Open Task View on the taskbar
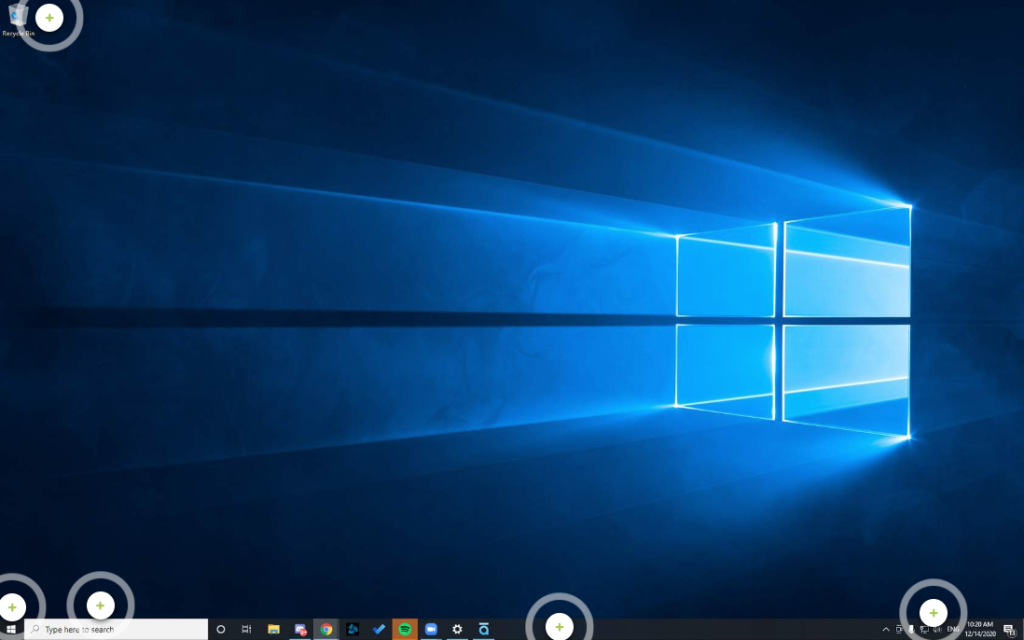 point(247,630)
